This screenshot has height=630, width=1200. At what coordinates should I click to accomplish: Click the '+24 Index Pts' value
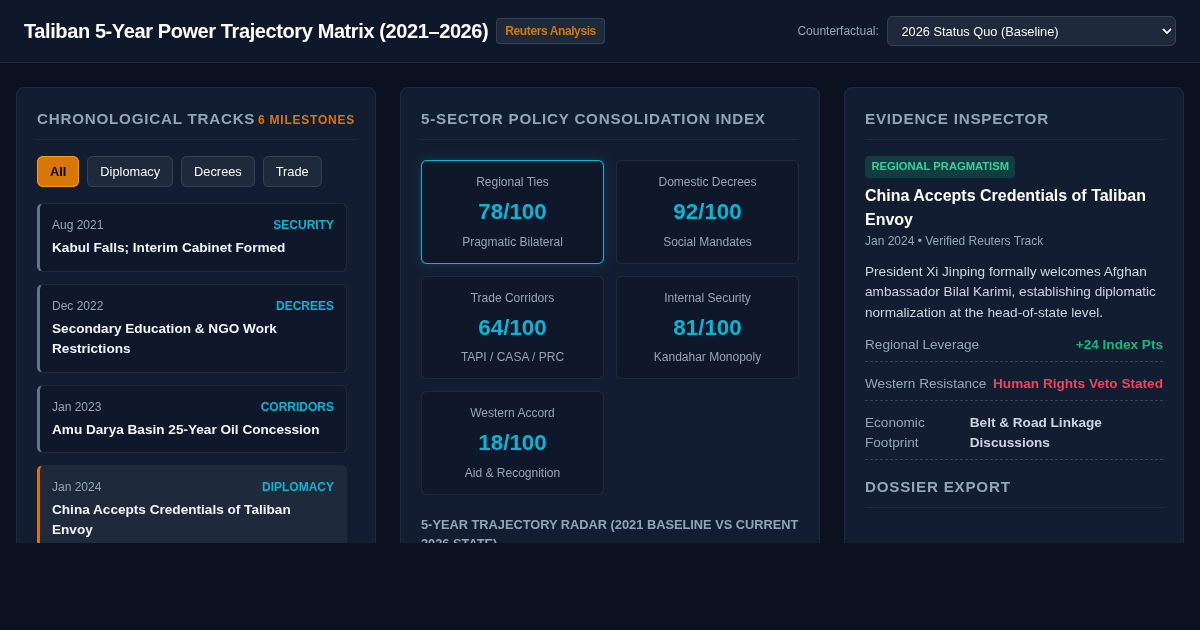tap(1119, 344)
